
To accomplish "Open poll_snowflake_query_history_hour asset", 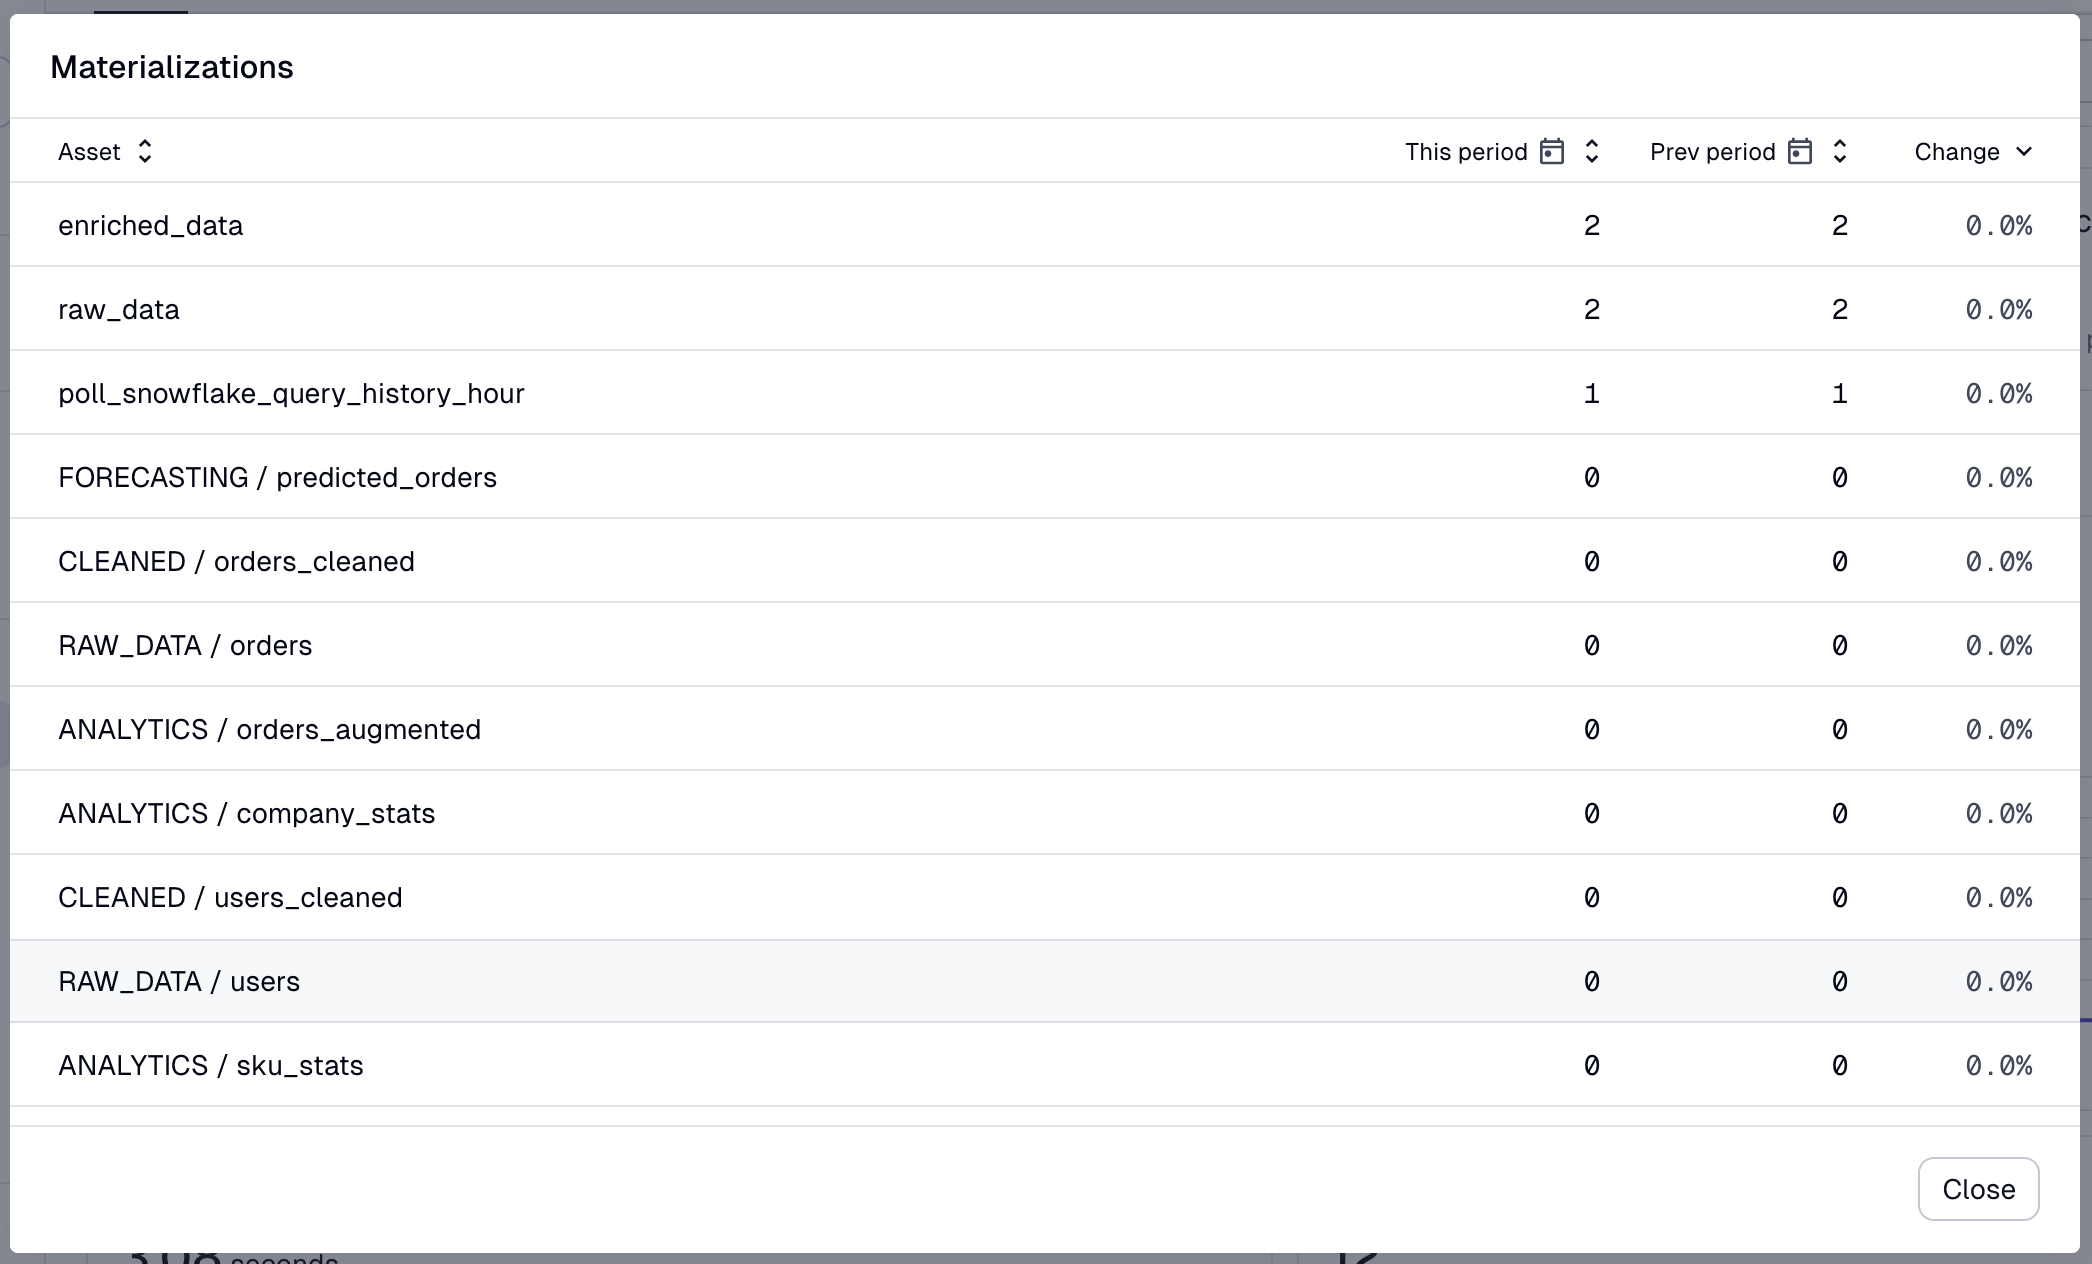I will pyautogui.click(x=291, y=394).
